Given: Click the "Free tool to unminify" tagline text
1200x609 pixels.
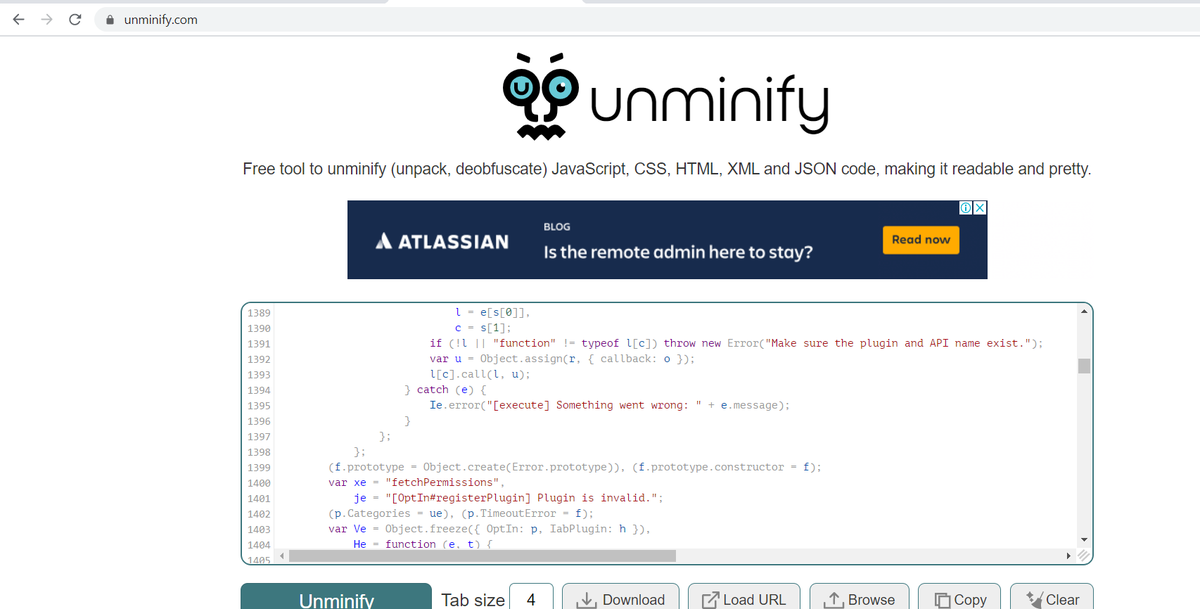Looking at the screenshot, I should (x=667, y=169).
